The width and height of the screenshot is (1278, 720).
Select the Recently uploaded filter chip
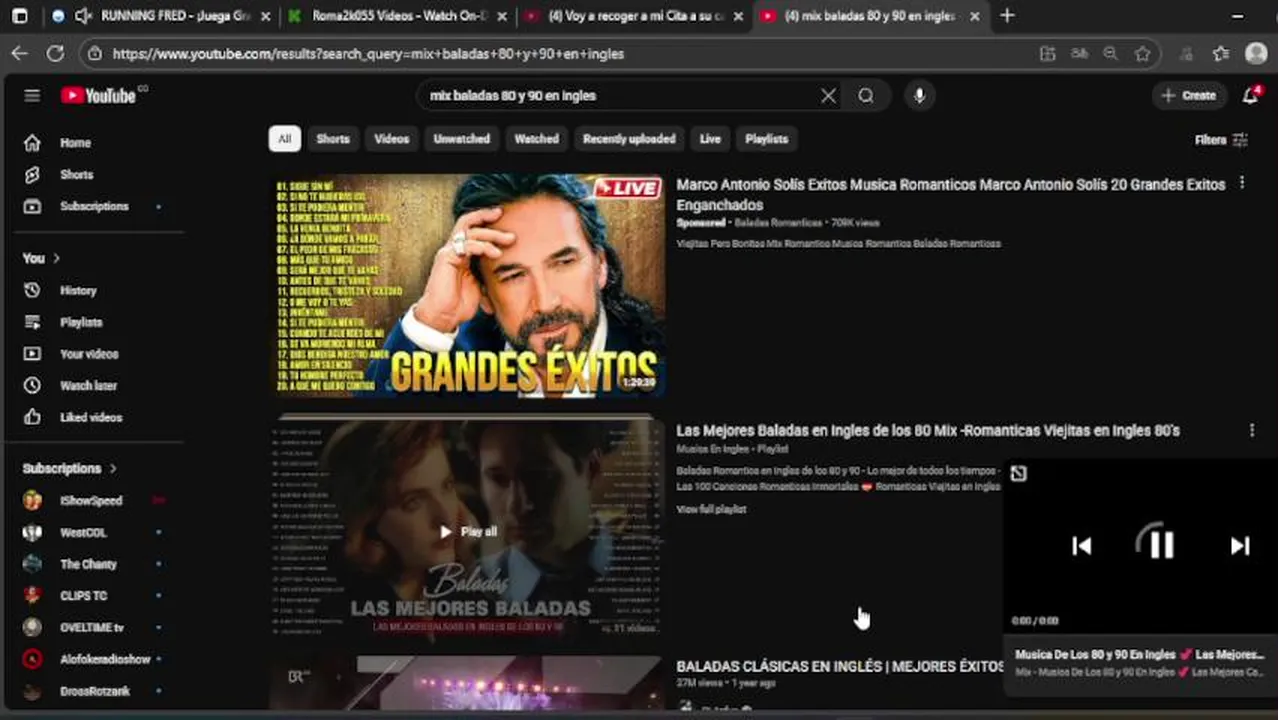coord(629,139)
